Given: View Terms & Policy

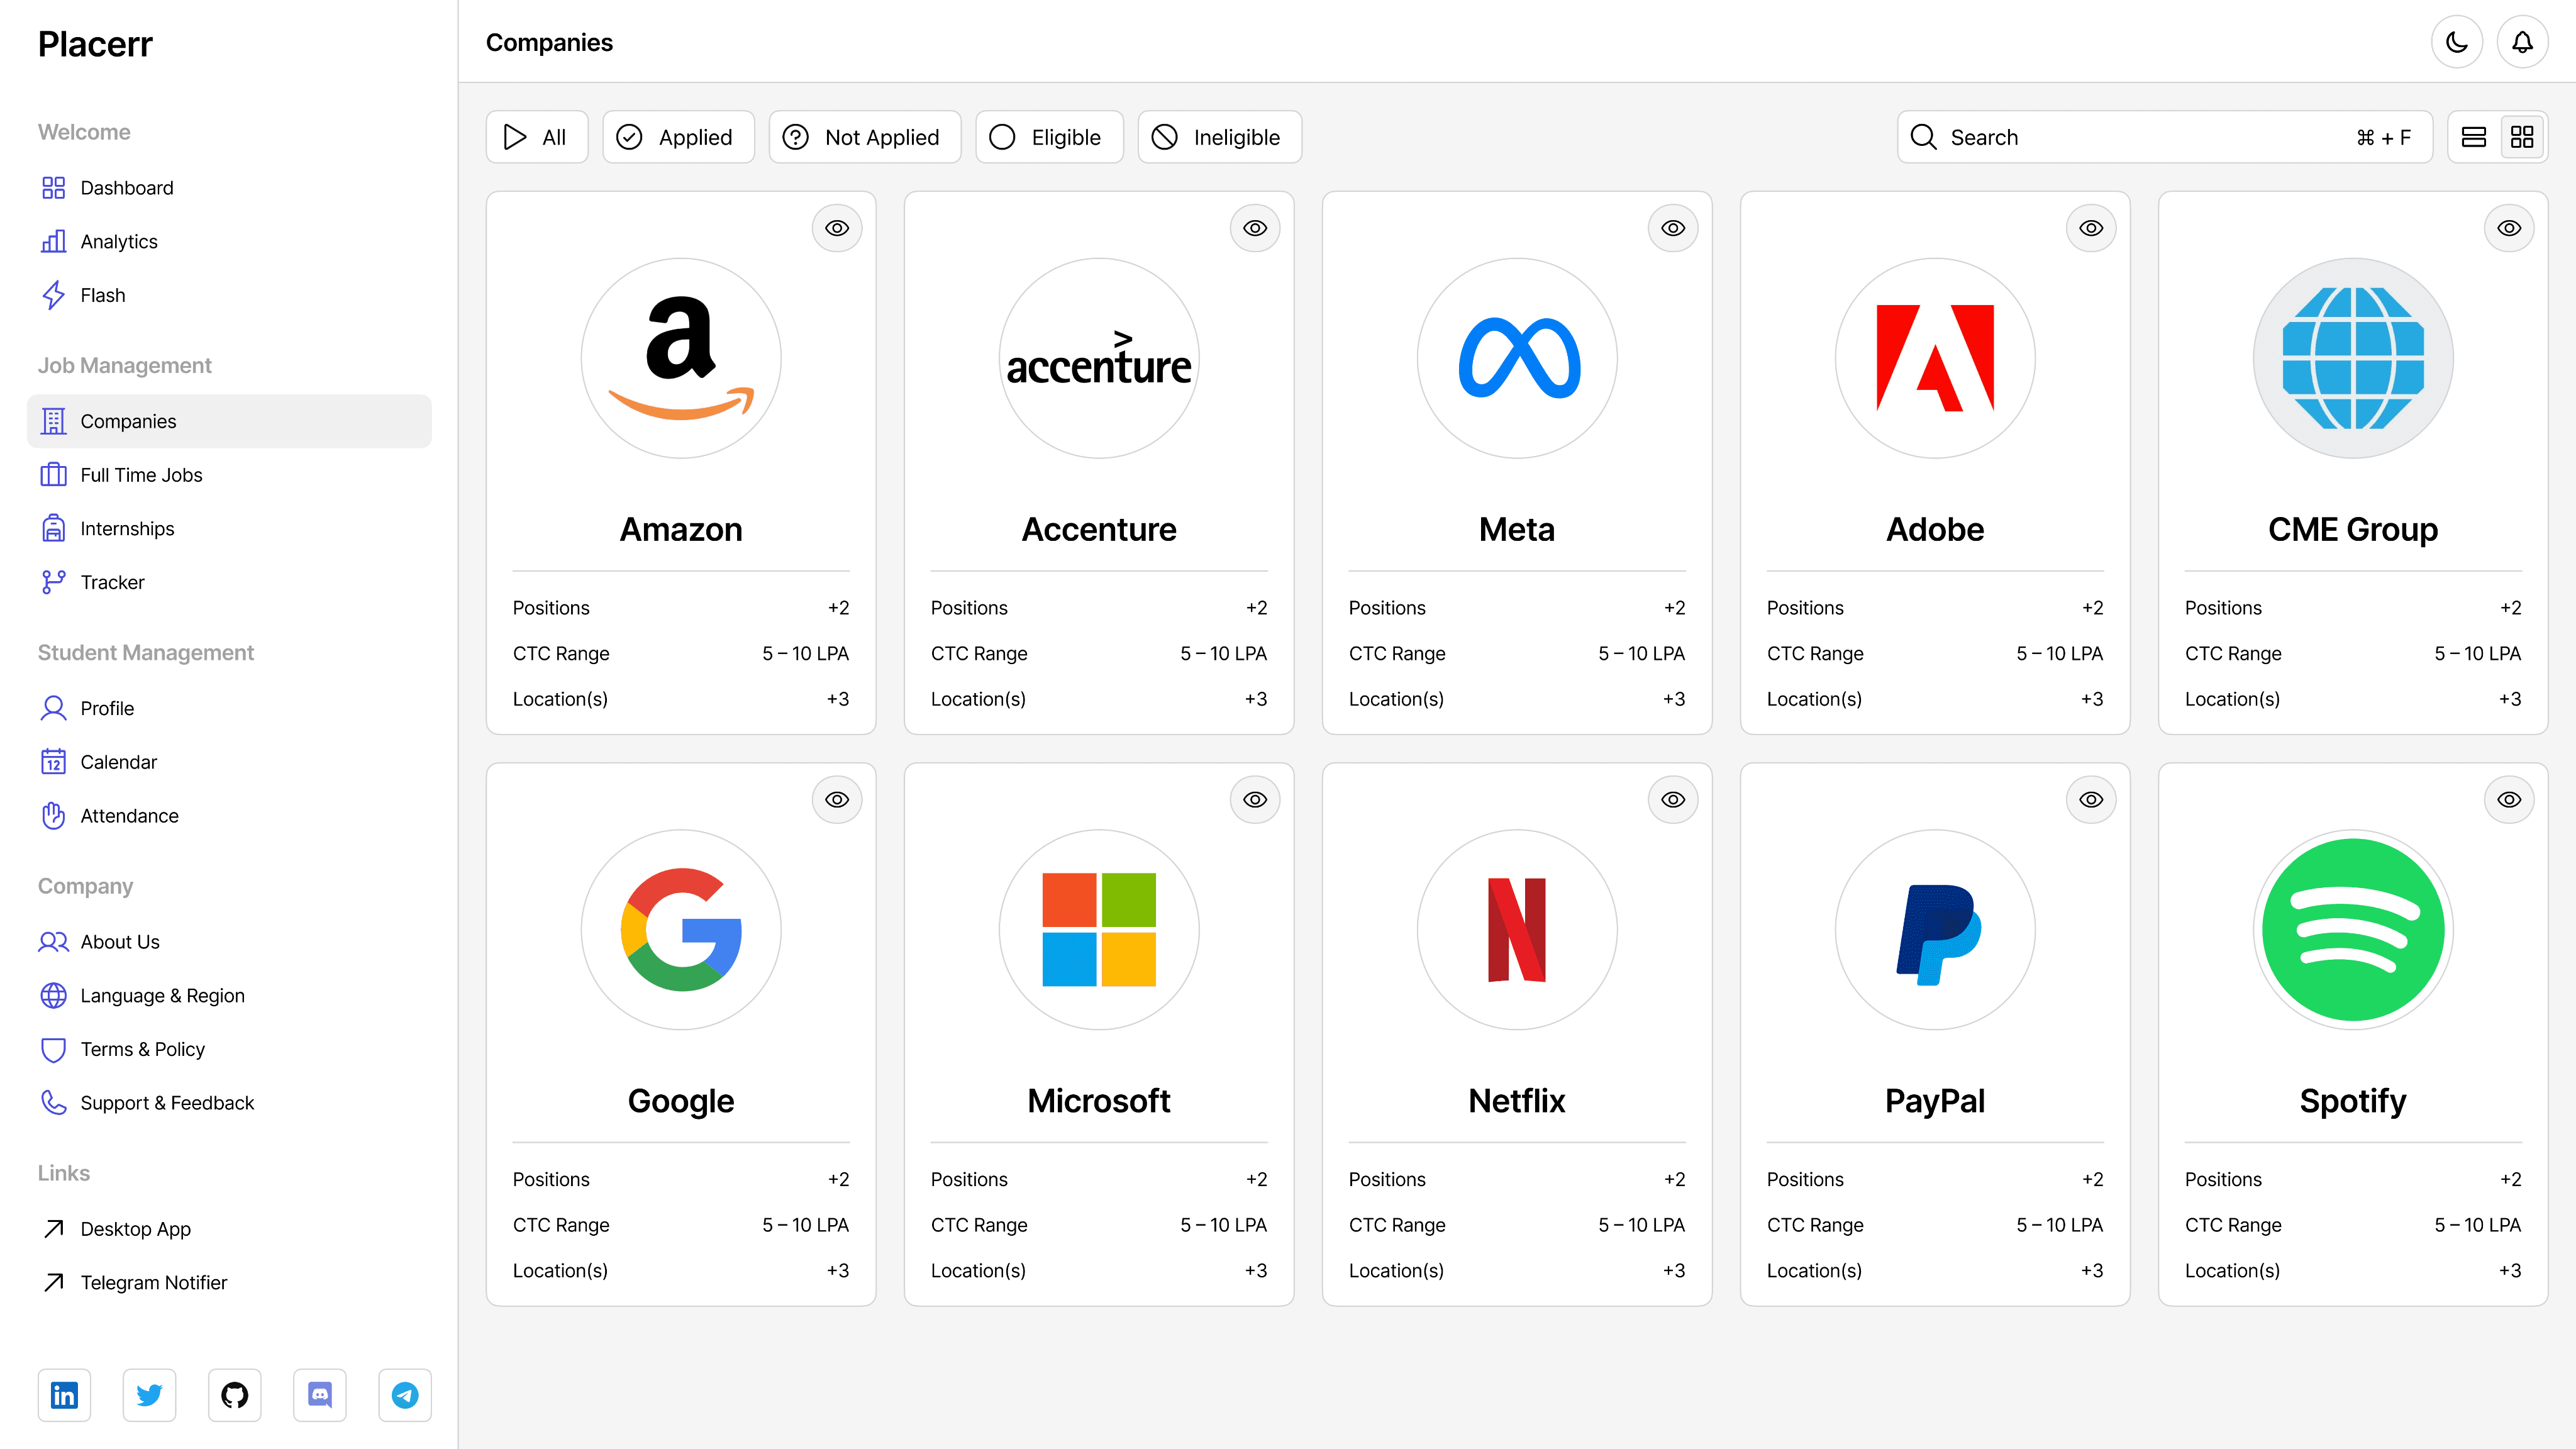Looking at the screenshot, I should (x=229, y=1049).
